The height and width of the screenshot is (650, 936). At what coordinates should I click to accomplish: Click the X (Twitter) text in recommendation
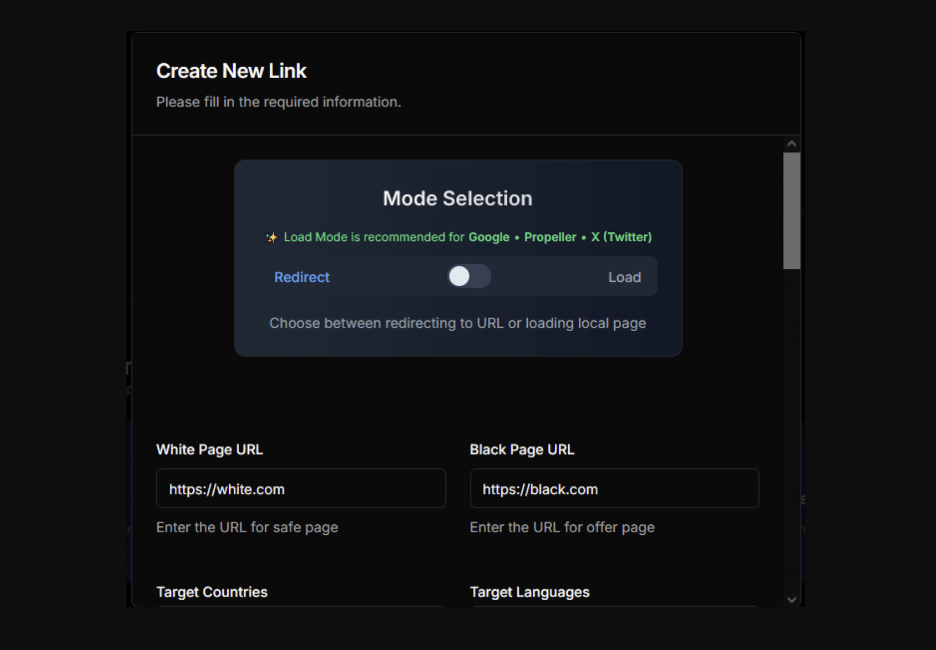pos(621,237)
